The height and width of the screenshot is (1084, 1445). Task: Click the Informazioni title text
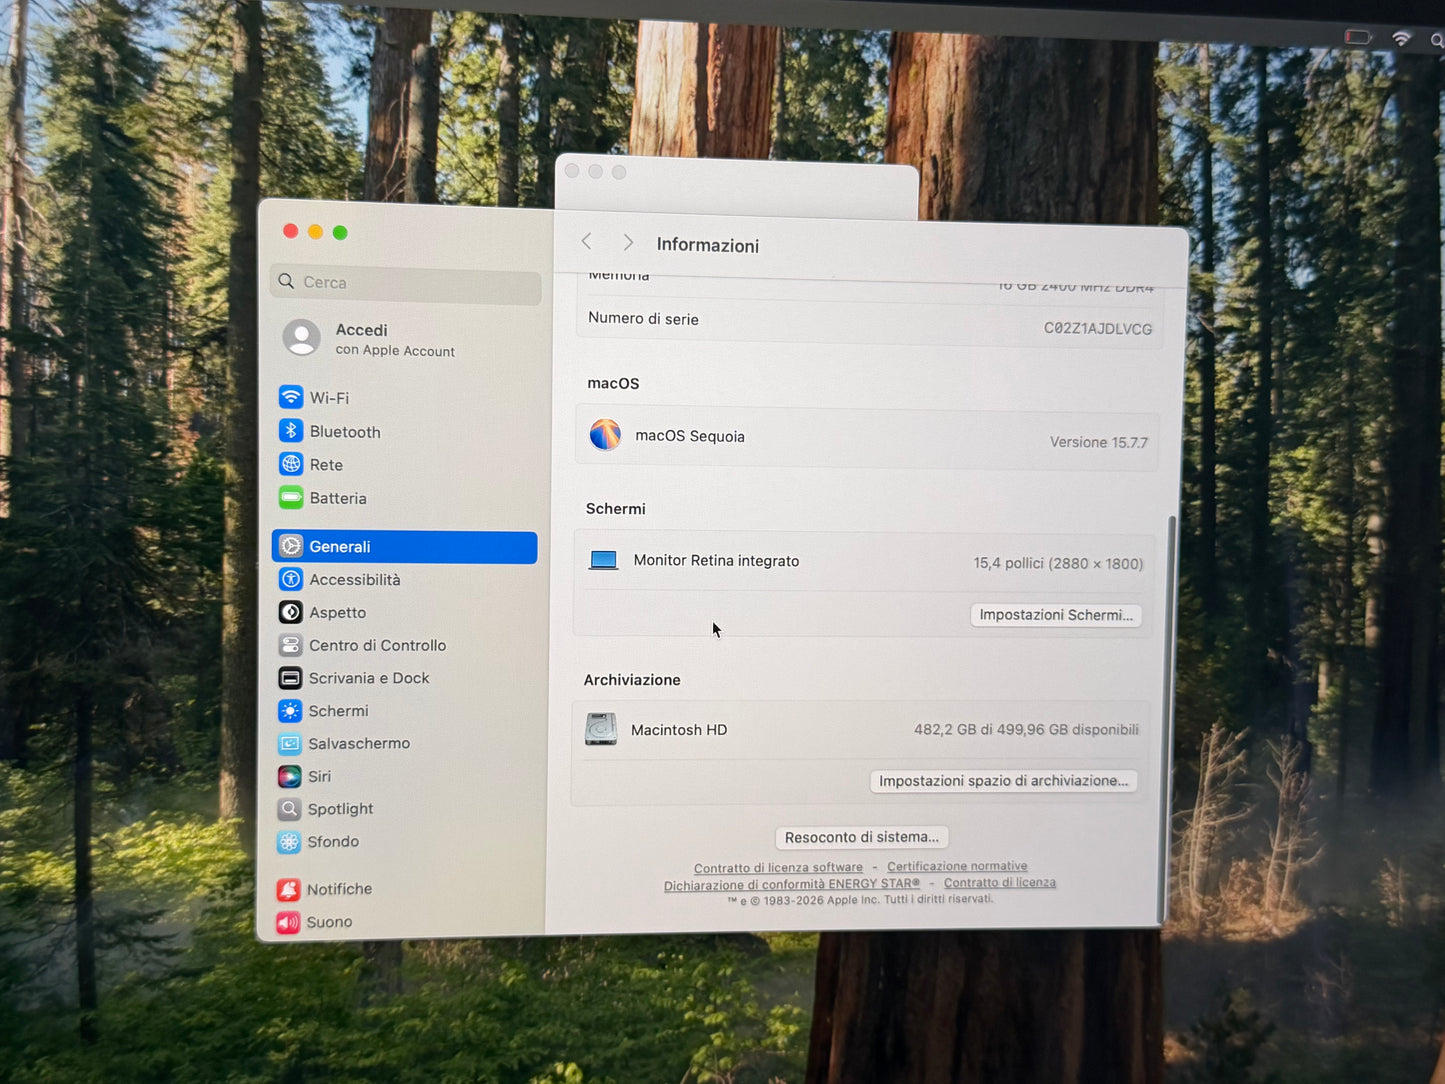point(708,245)
